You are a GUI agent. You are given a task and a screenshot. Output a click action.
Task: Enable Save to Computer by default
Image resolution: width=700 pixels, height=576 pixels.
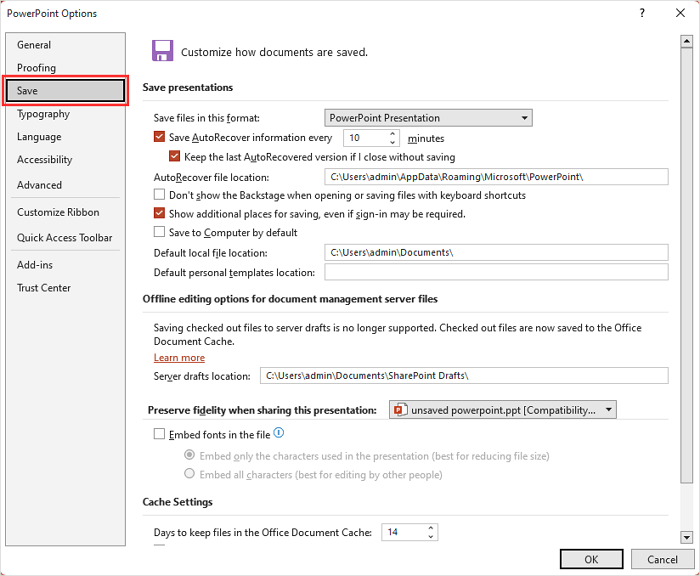160,232
